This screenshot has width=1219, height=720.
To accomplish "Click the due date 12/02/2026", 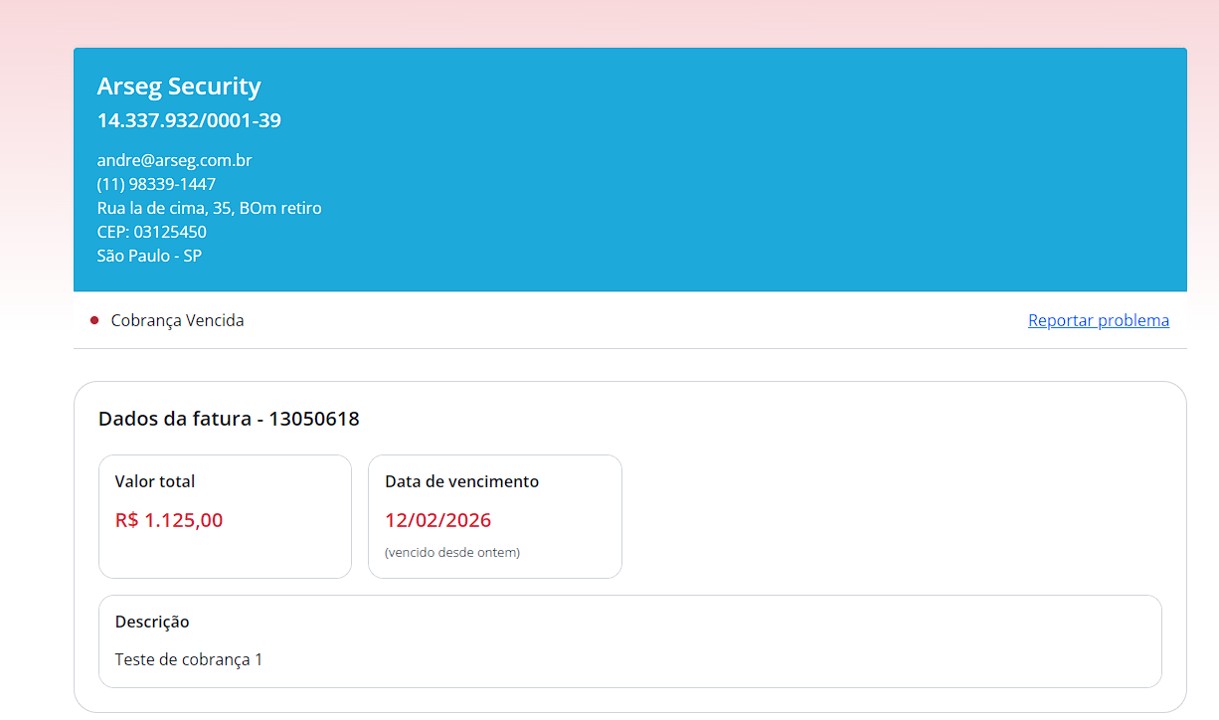I will pyautogui.click(x=438, y=520).
